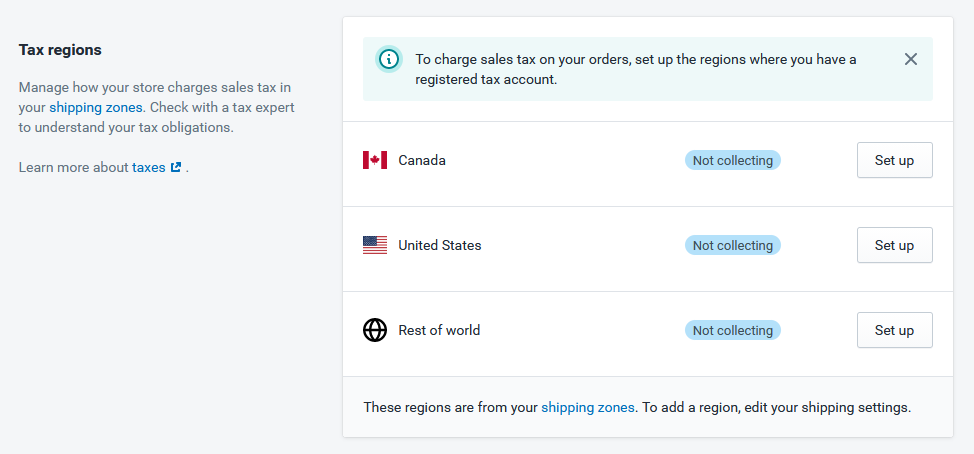Screen dimensions: 974x454
Task: Set up tax collection for Canada
Action: tap(894, 160)
